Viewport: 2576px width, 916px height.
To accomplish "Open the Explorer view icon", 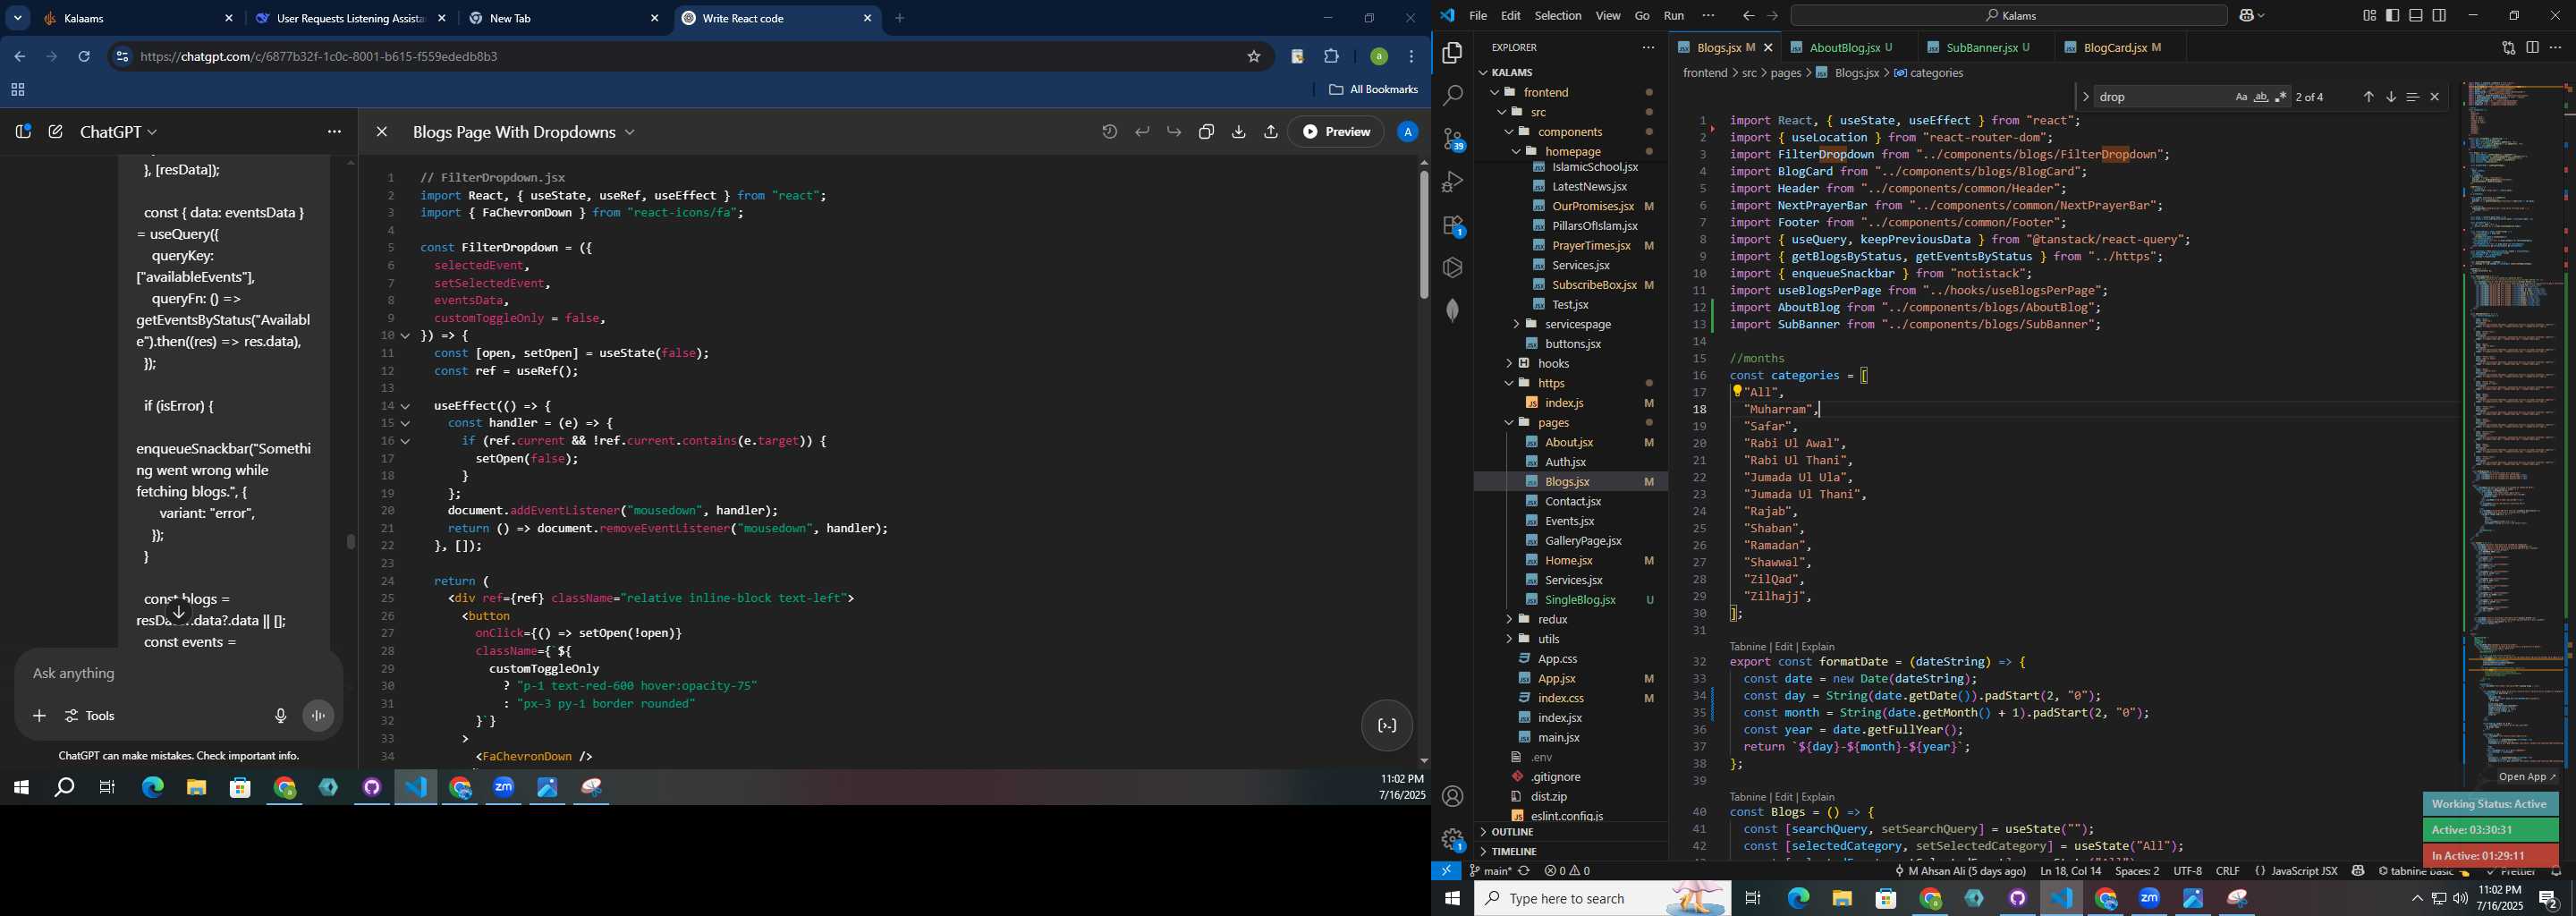I will click(x=1452, y=53).
